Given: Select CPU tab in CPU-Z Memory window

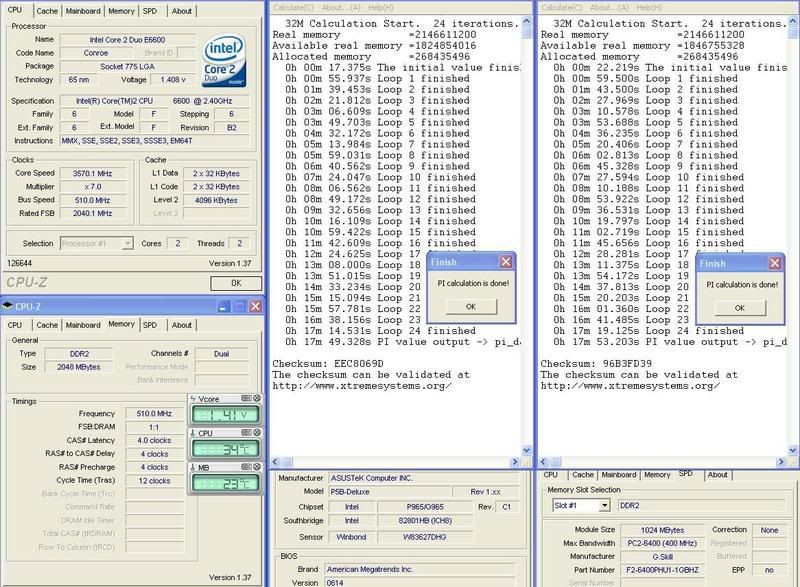Looking at the screenshot, I should click(15, 325).
